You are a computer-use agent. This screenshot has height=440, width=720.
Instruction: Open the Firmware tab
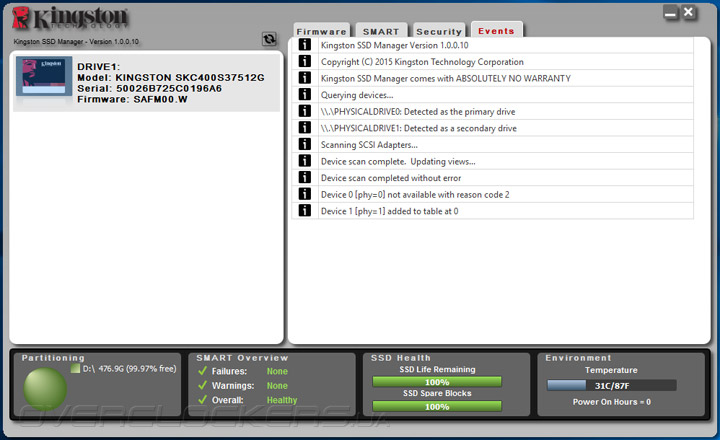(321, 31)
